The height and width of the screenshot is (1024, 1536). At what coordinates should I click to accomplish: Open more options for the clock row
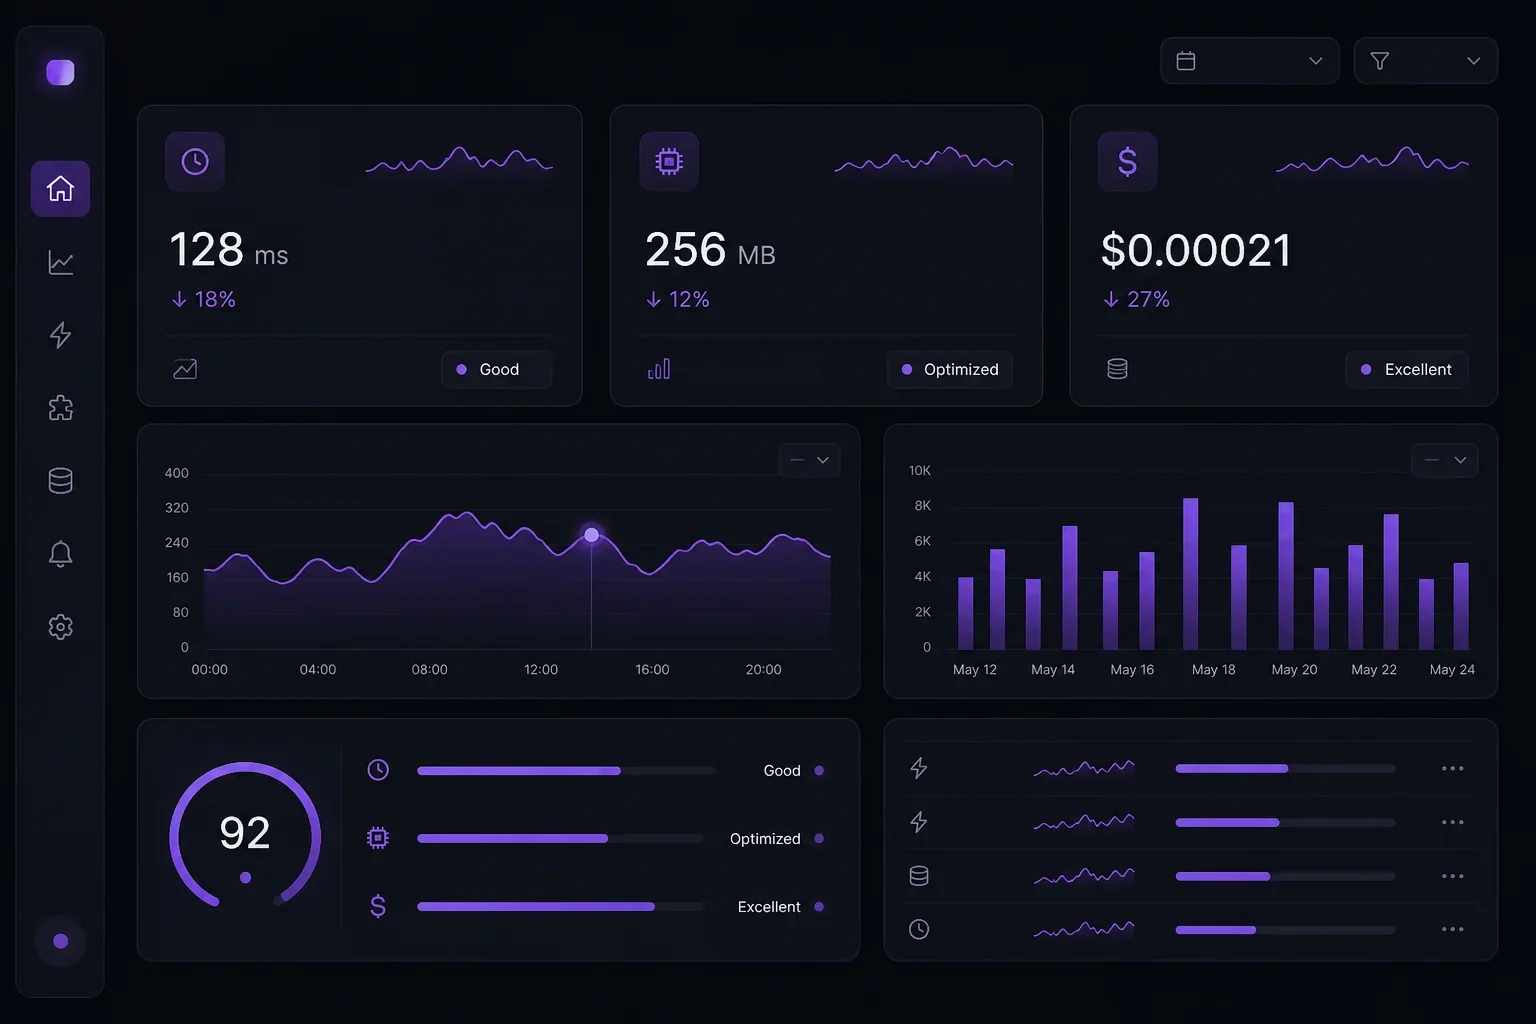(1452, 930)
